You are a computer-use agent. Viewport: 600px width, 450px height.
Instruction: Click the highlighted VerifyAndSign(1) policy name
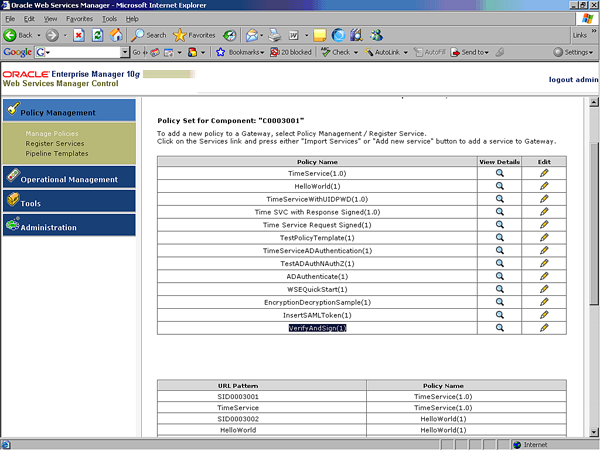[x=317, y=328]
